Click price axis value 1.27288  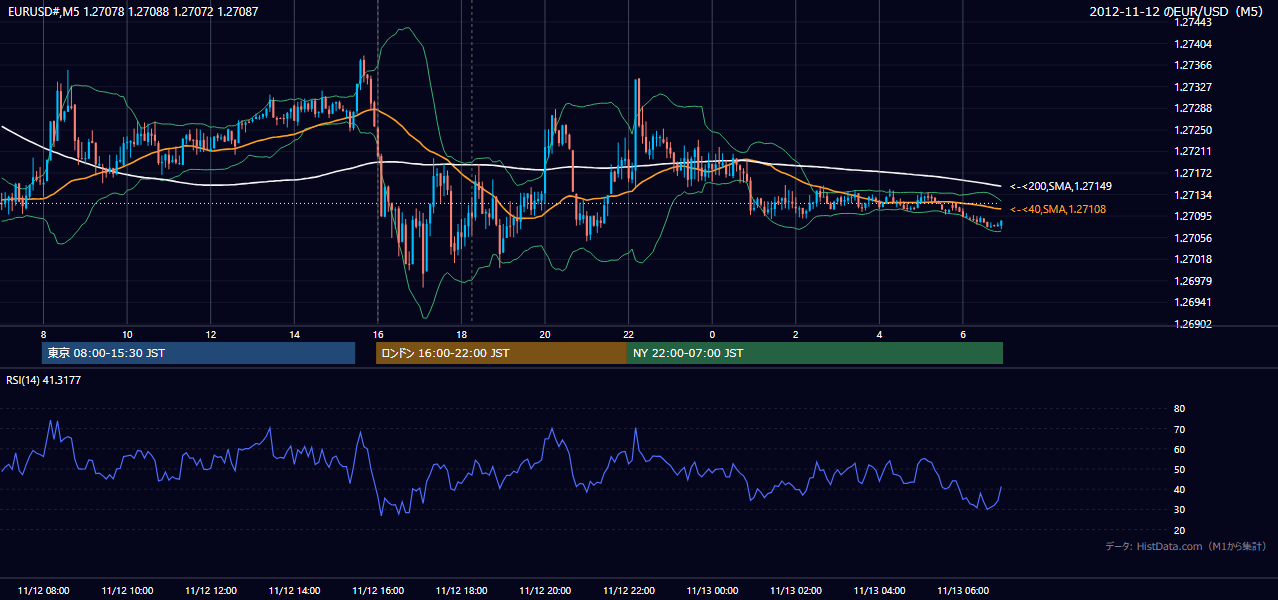pos(1193,108)
